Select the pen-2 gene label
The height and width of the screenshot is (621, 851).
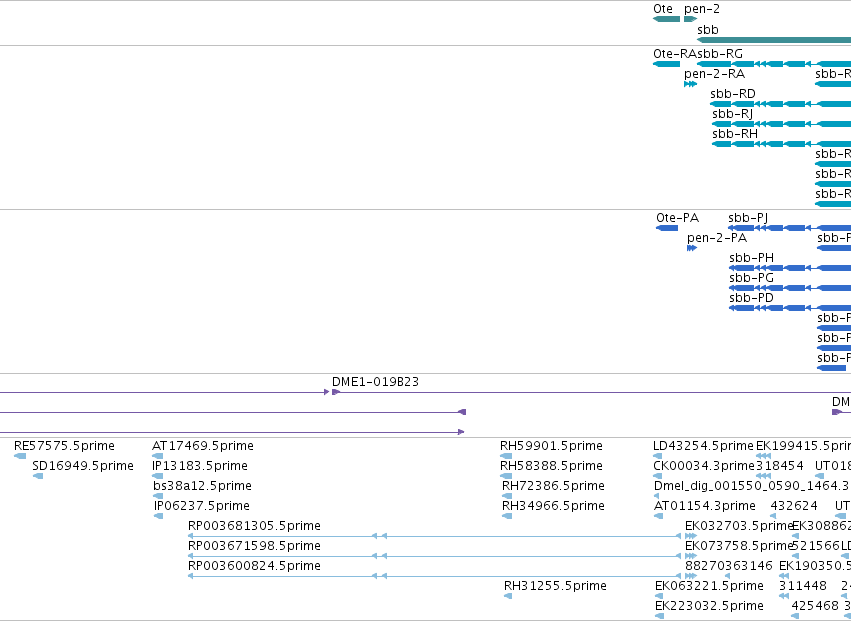click(x=702, y=9)
